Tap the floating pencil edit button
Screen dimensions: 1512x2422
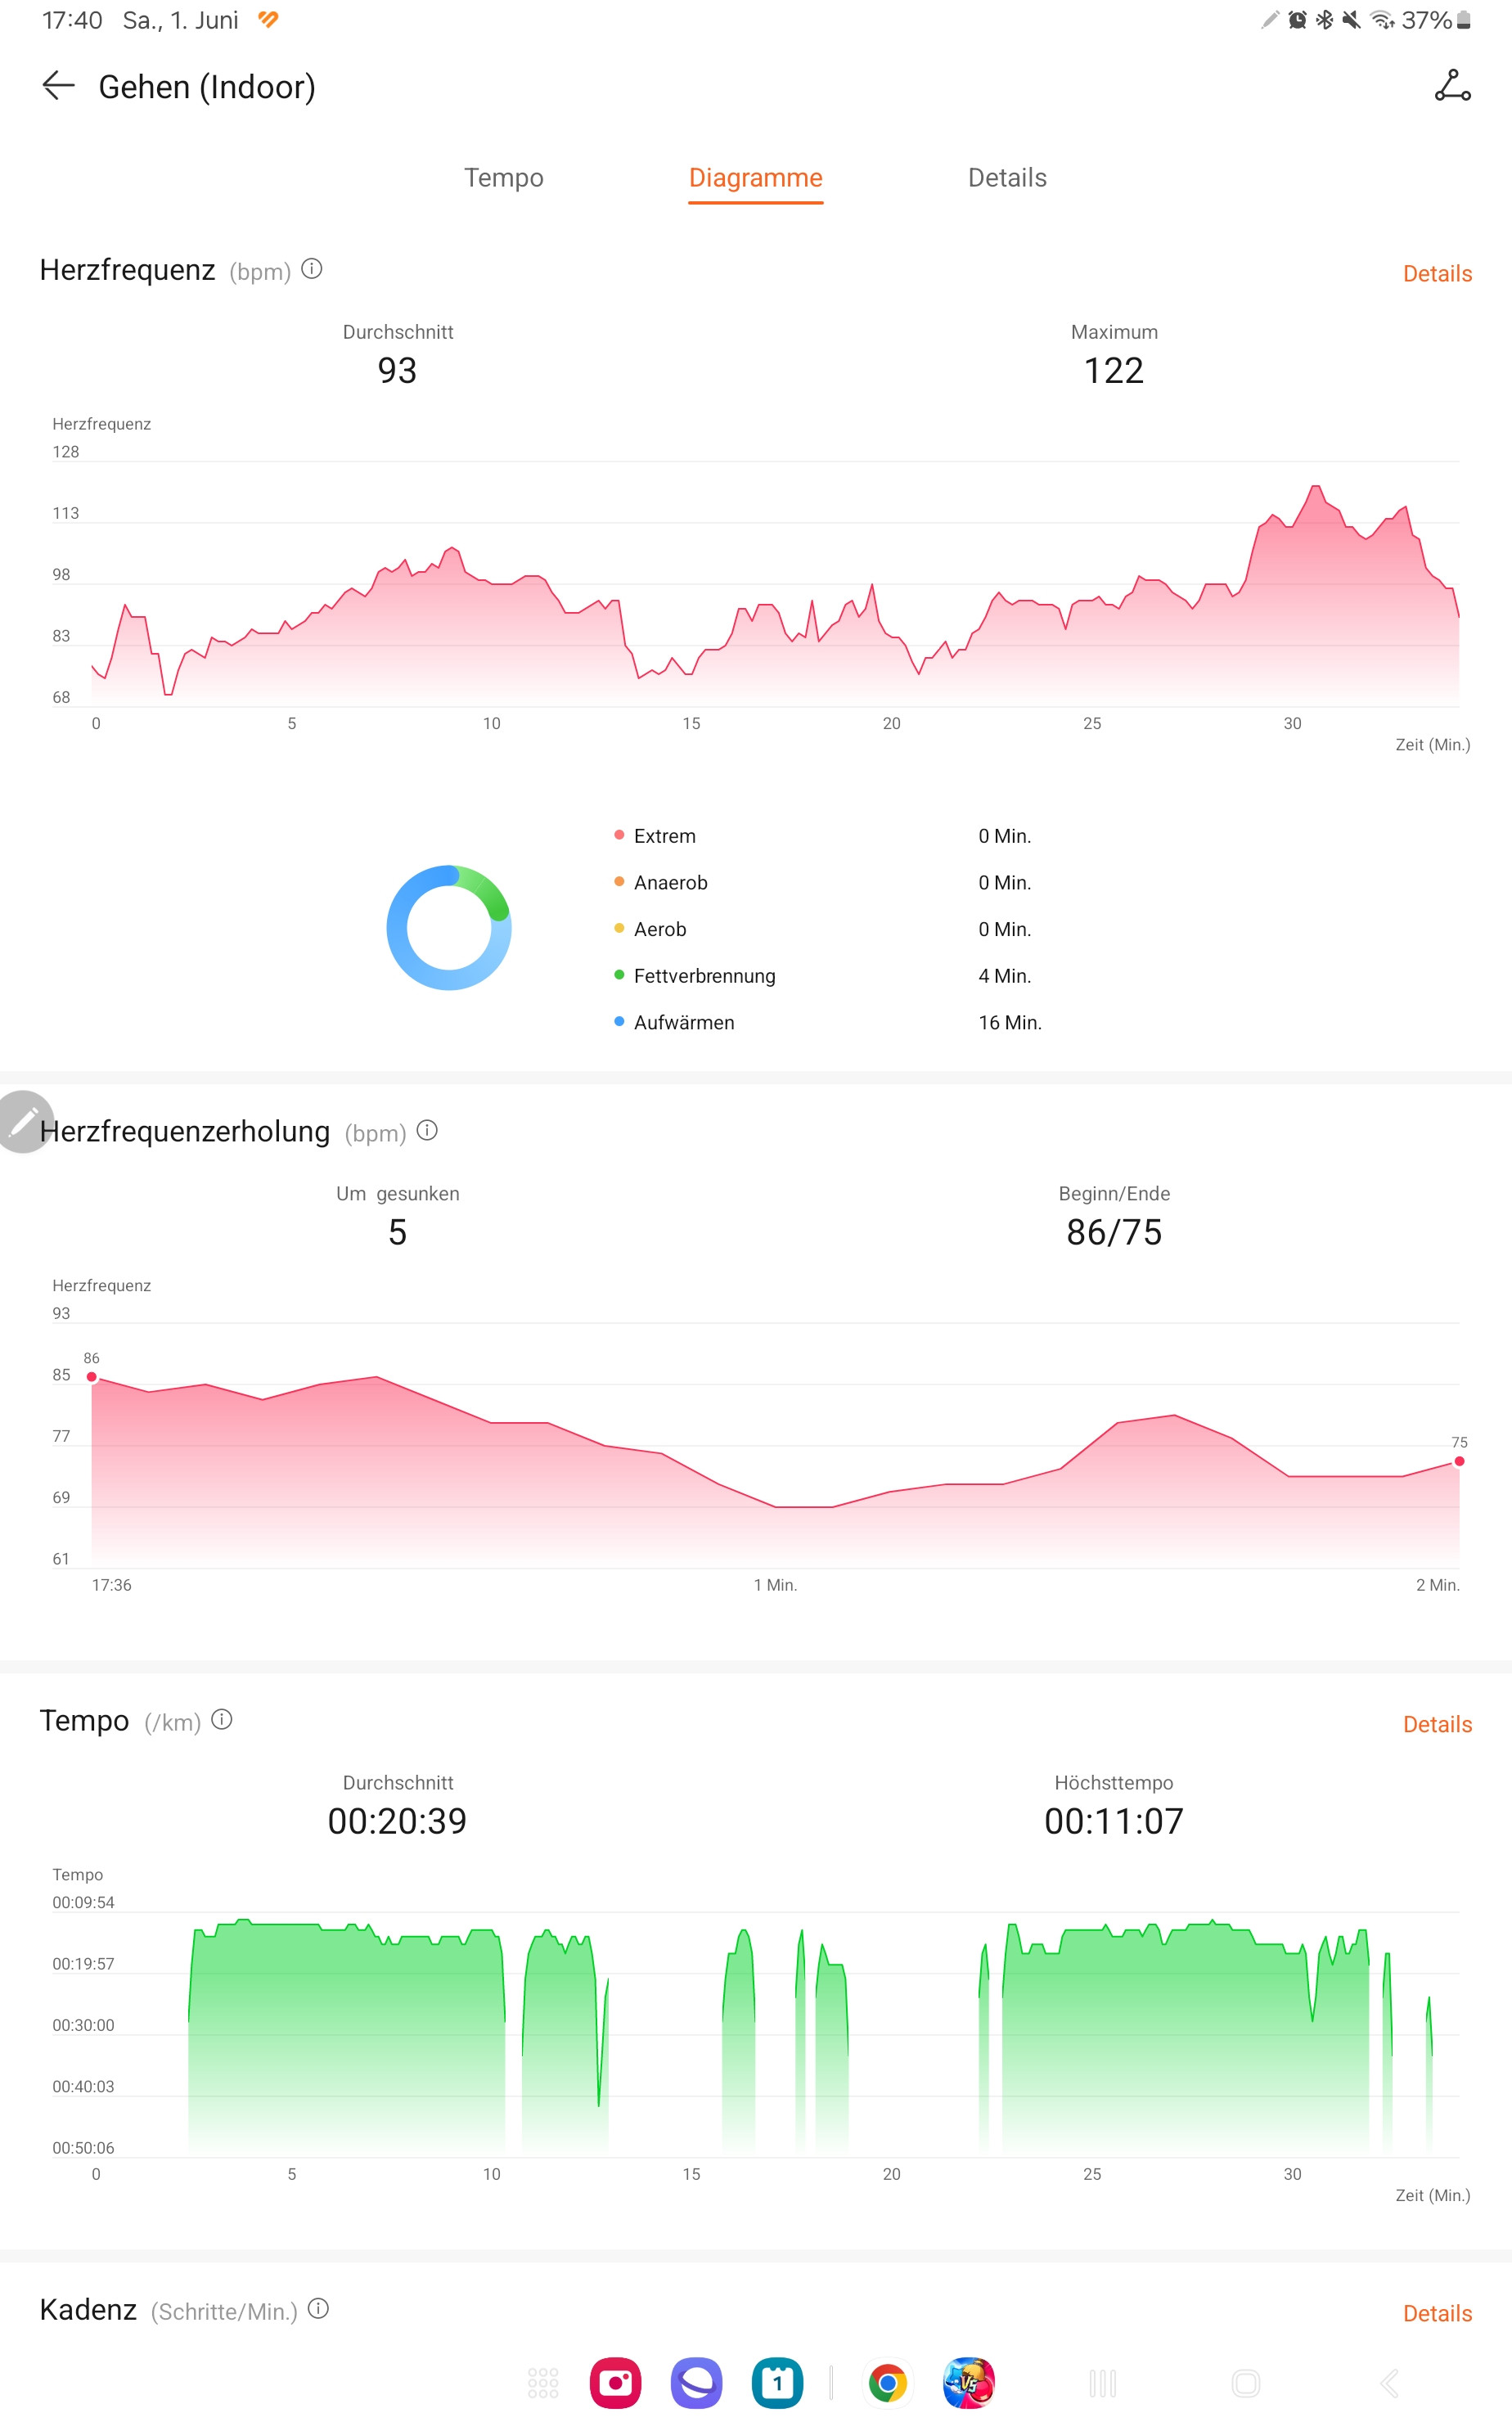(x=24, y=1121)
